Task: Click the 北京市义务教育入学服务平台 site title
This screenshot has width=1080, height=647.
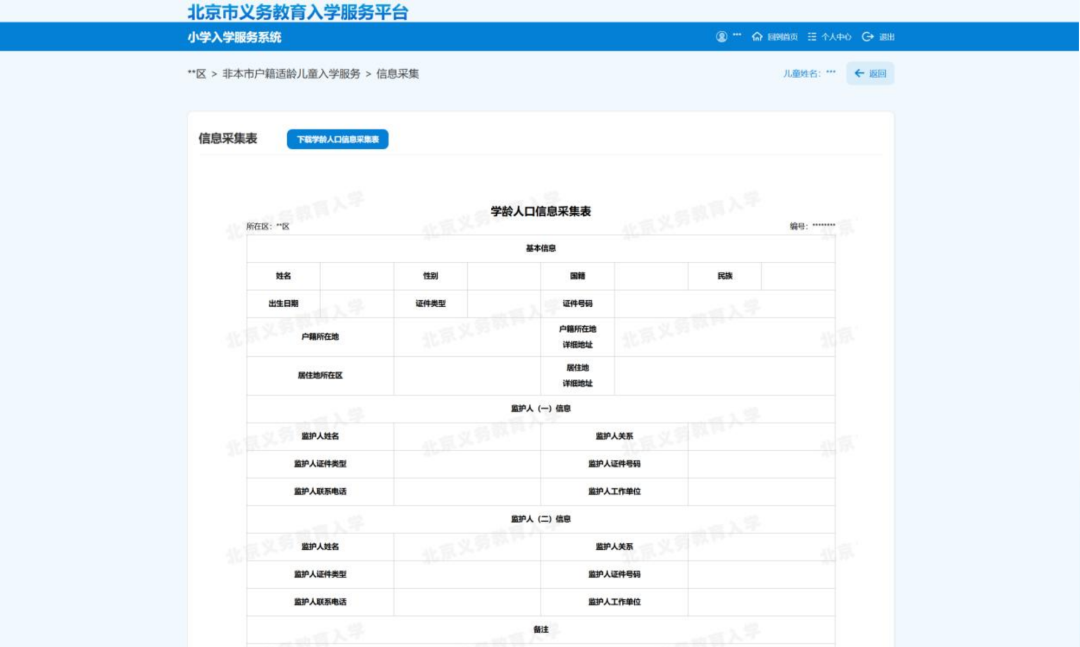Action: tap(298, 12)
